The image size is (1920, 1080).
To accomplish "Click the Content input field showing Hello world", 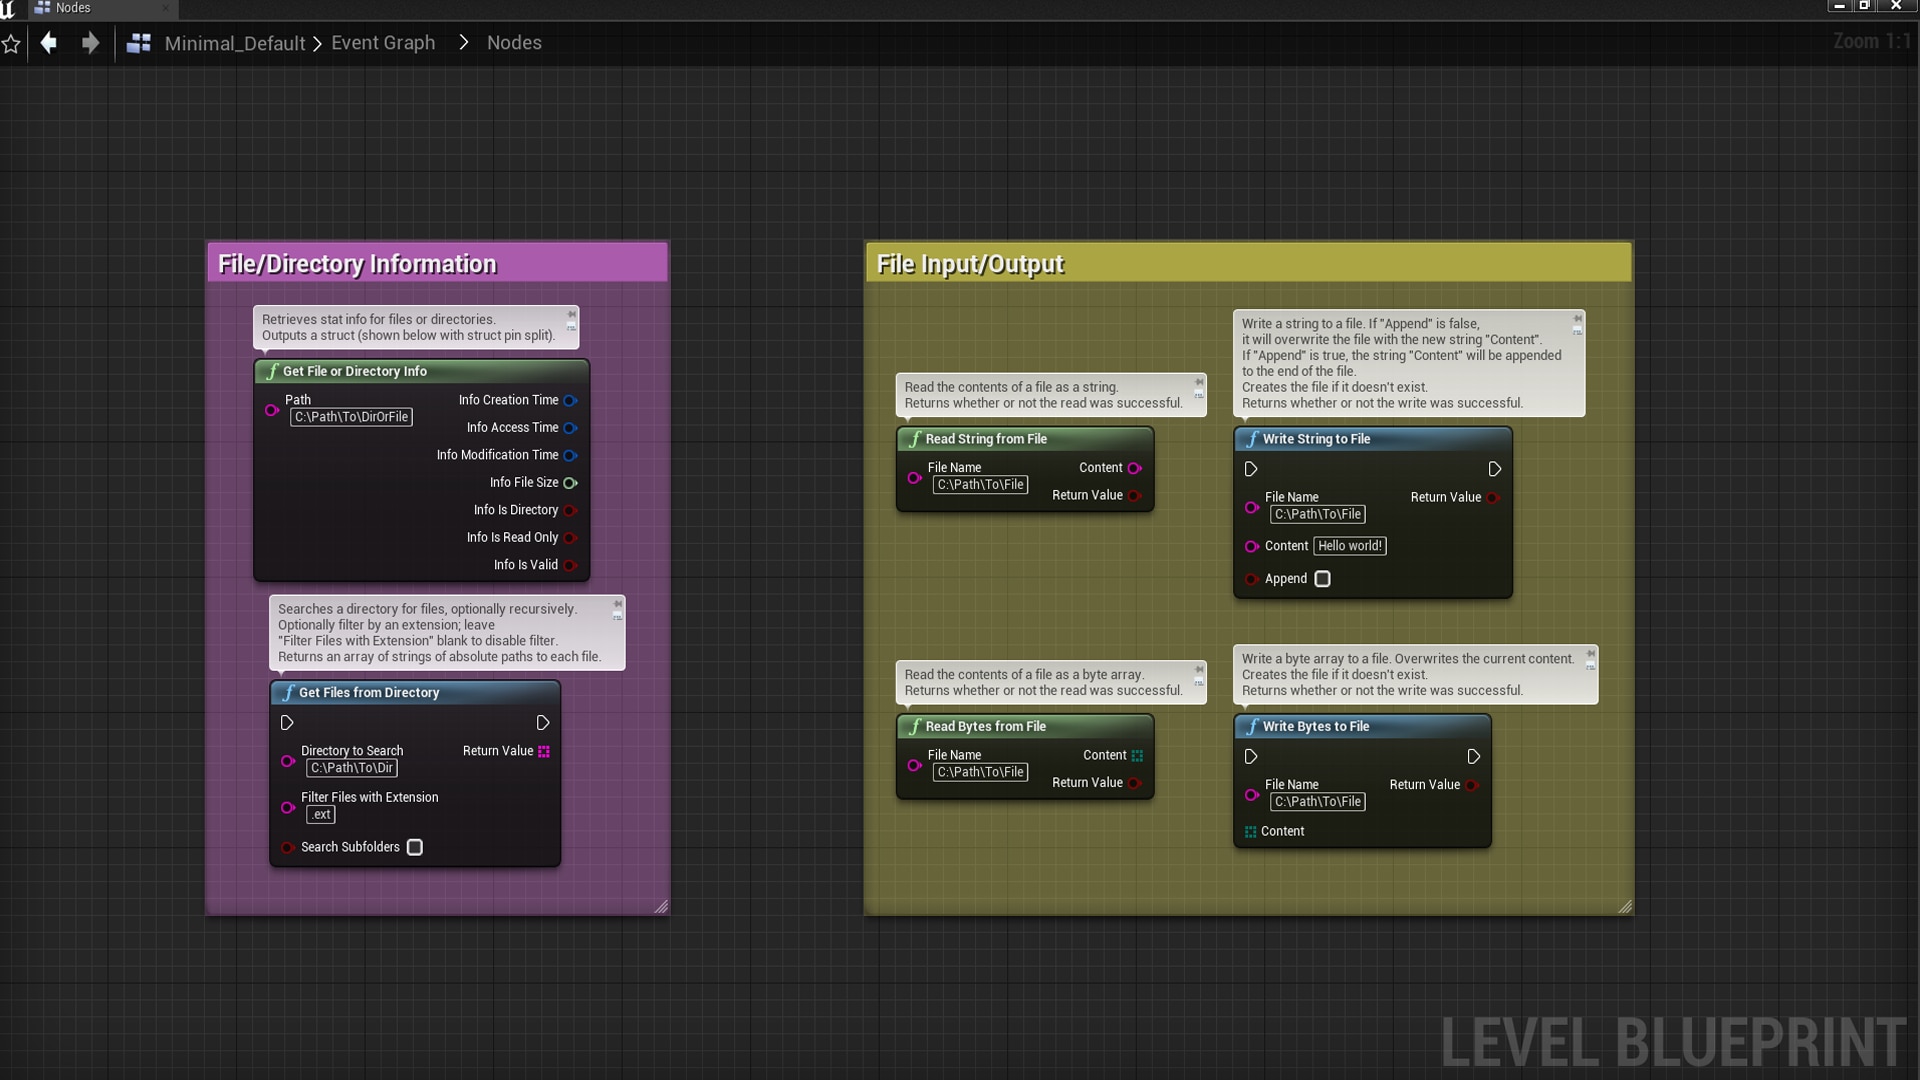I will (1349, 545).
